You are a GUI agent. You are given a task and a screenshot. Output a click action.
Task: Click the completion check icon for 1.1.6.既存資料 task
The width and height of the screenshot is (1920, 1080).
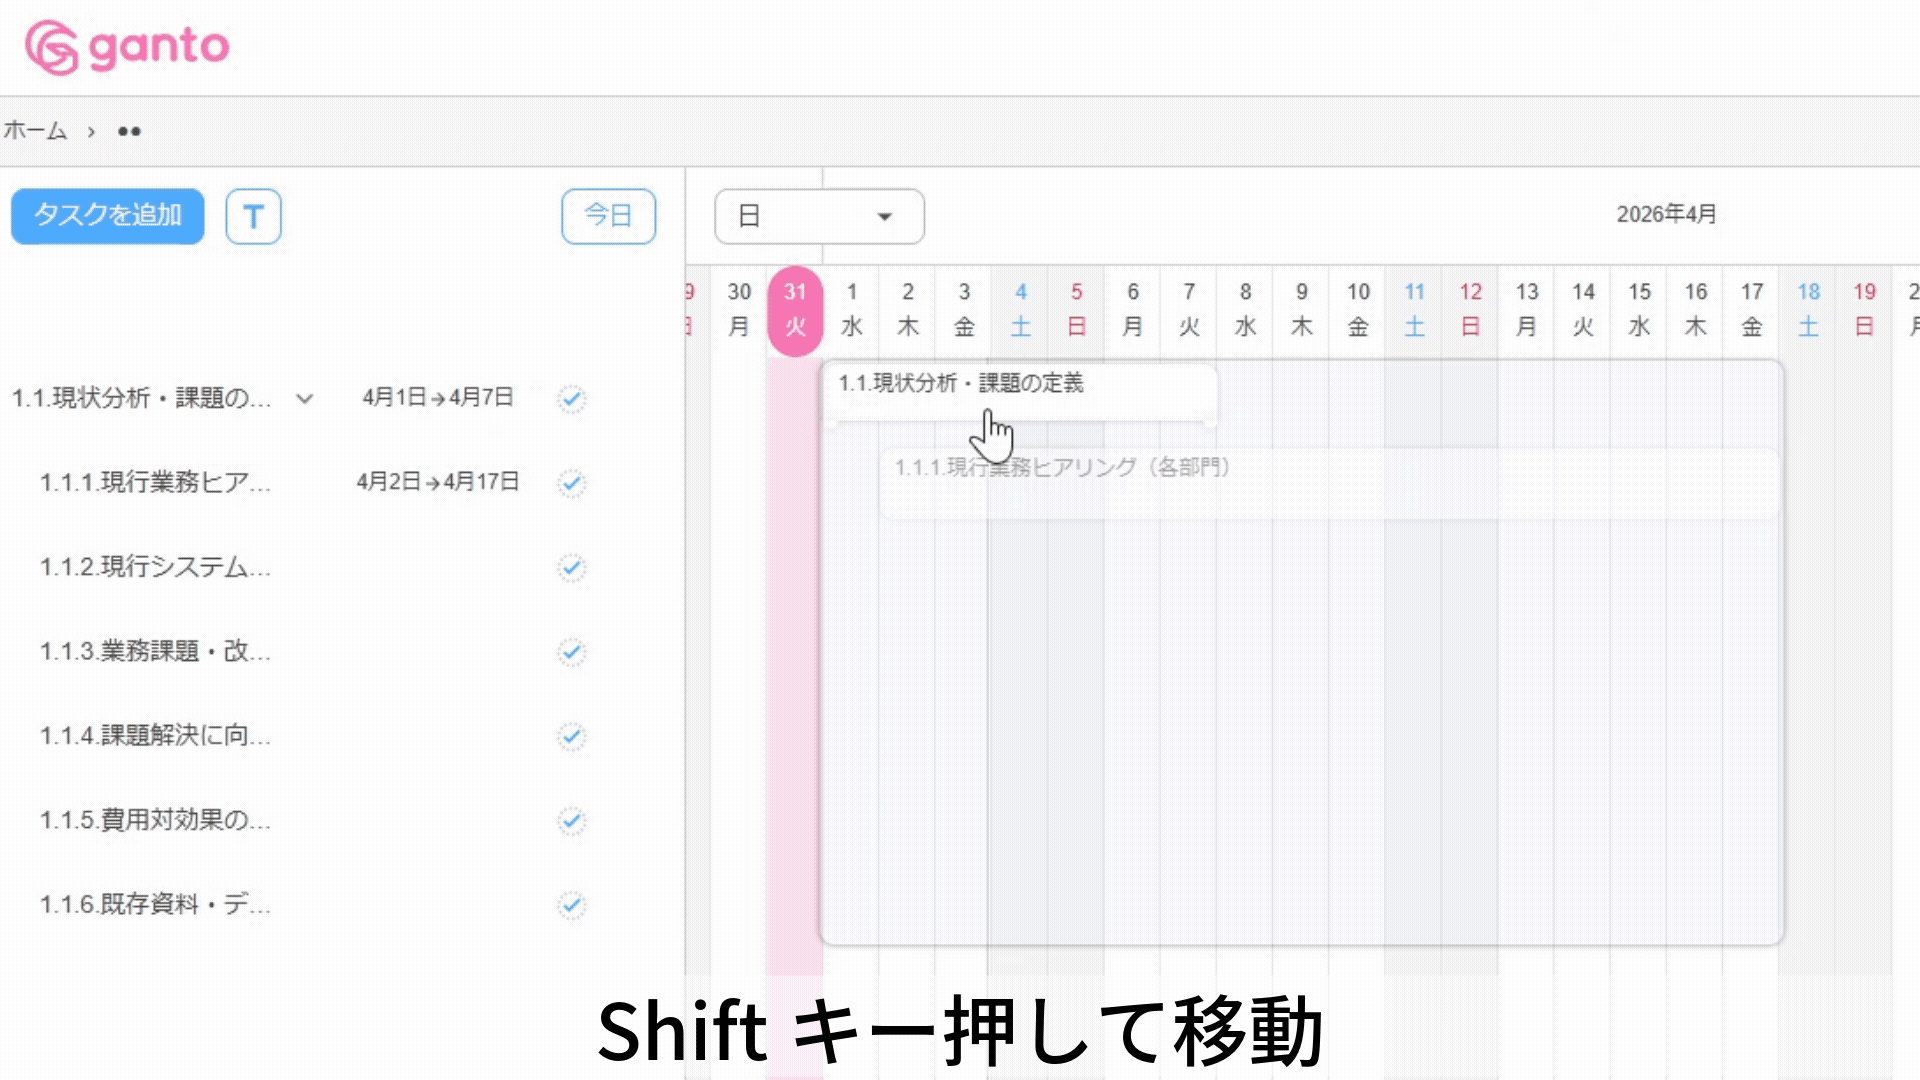point(570,905)
